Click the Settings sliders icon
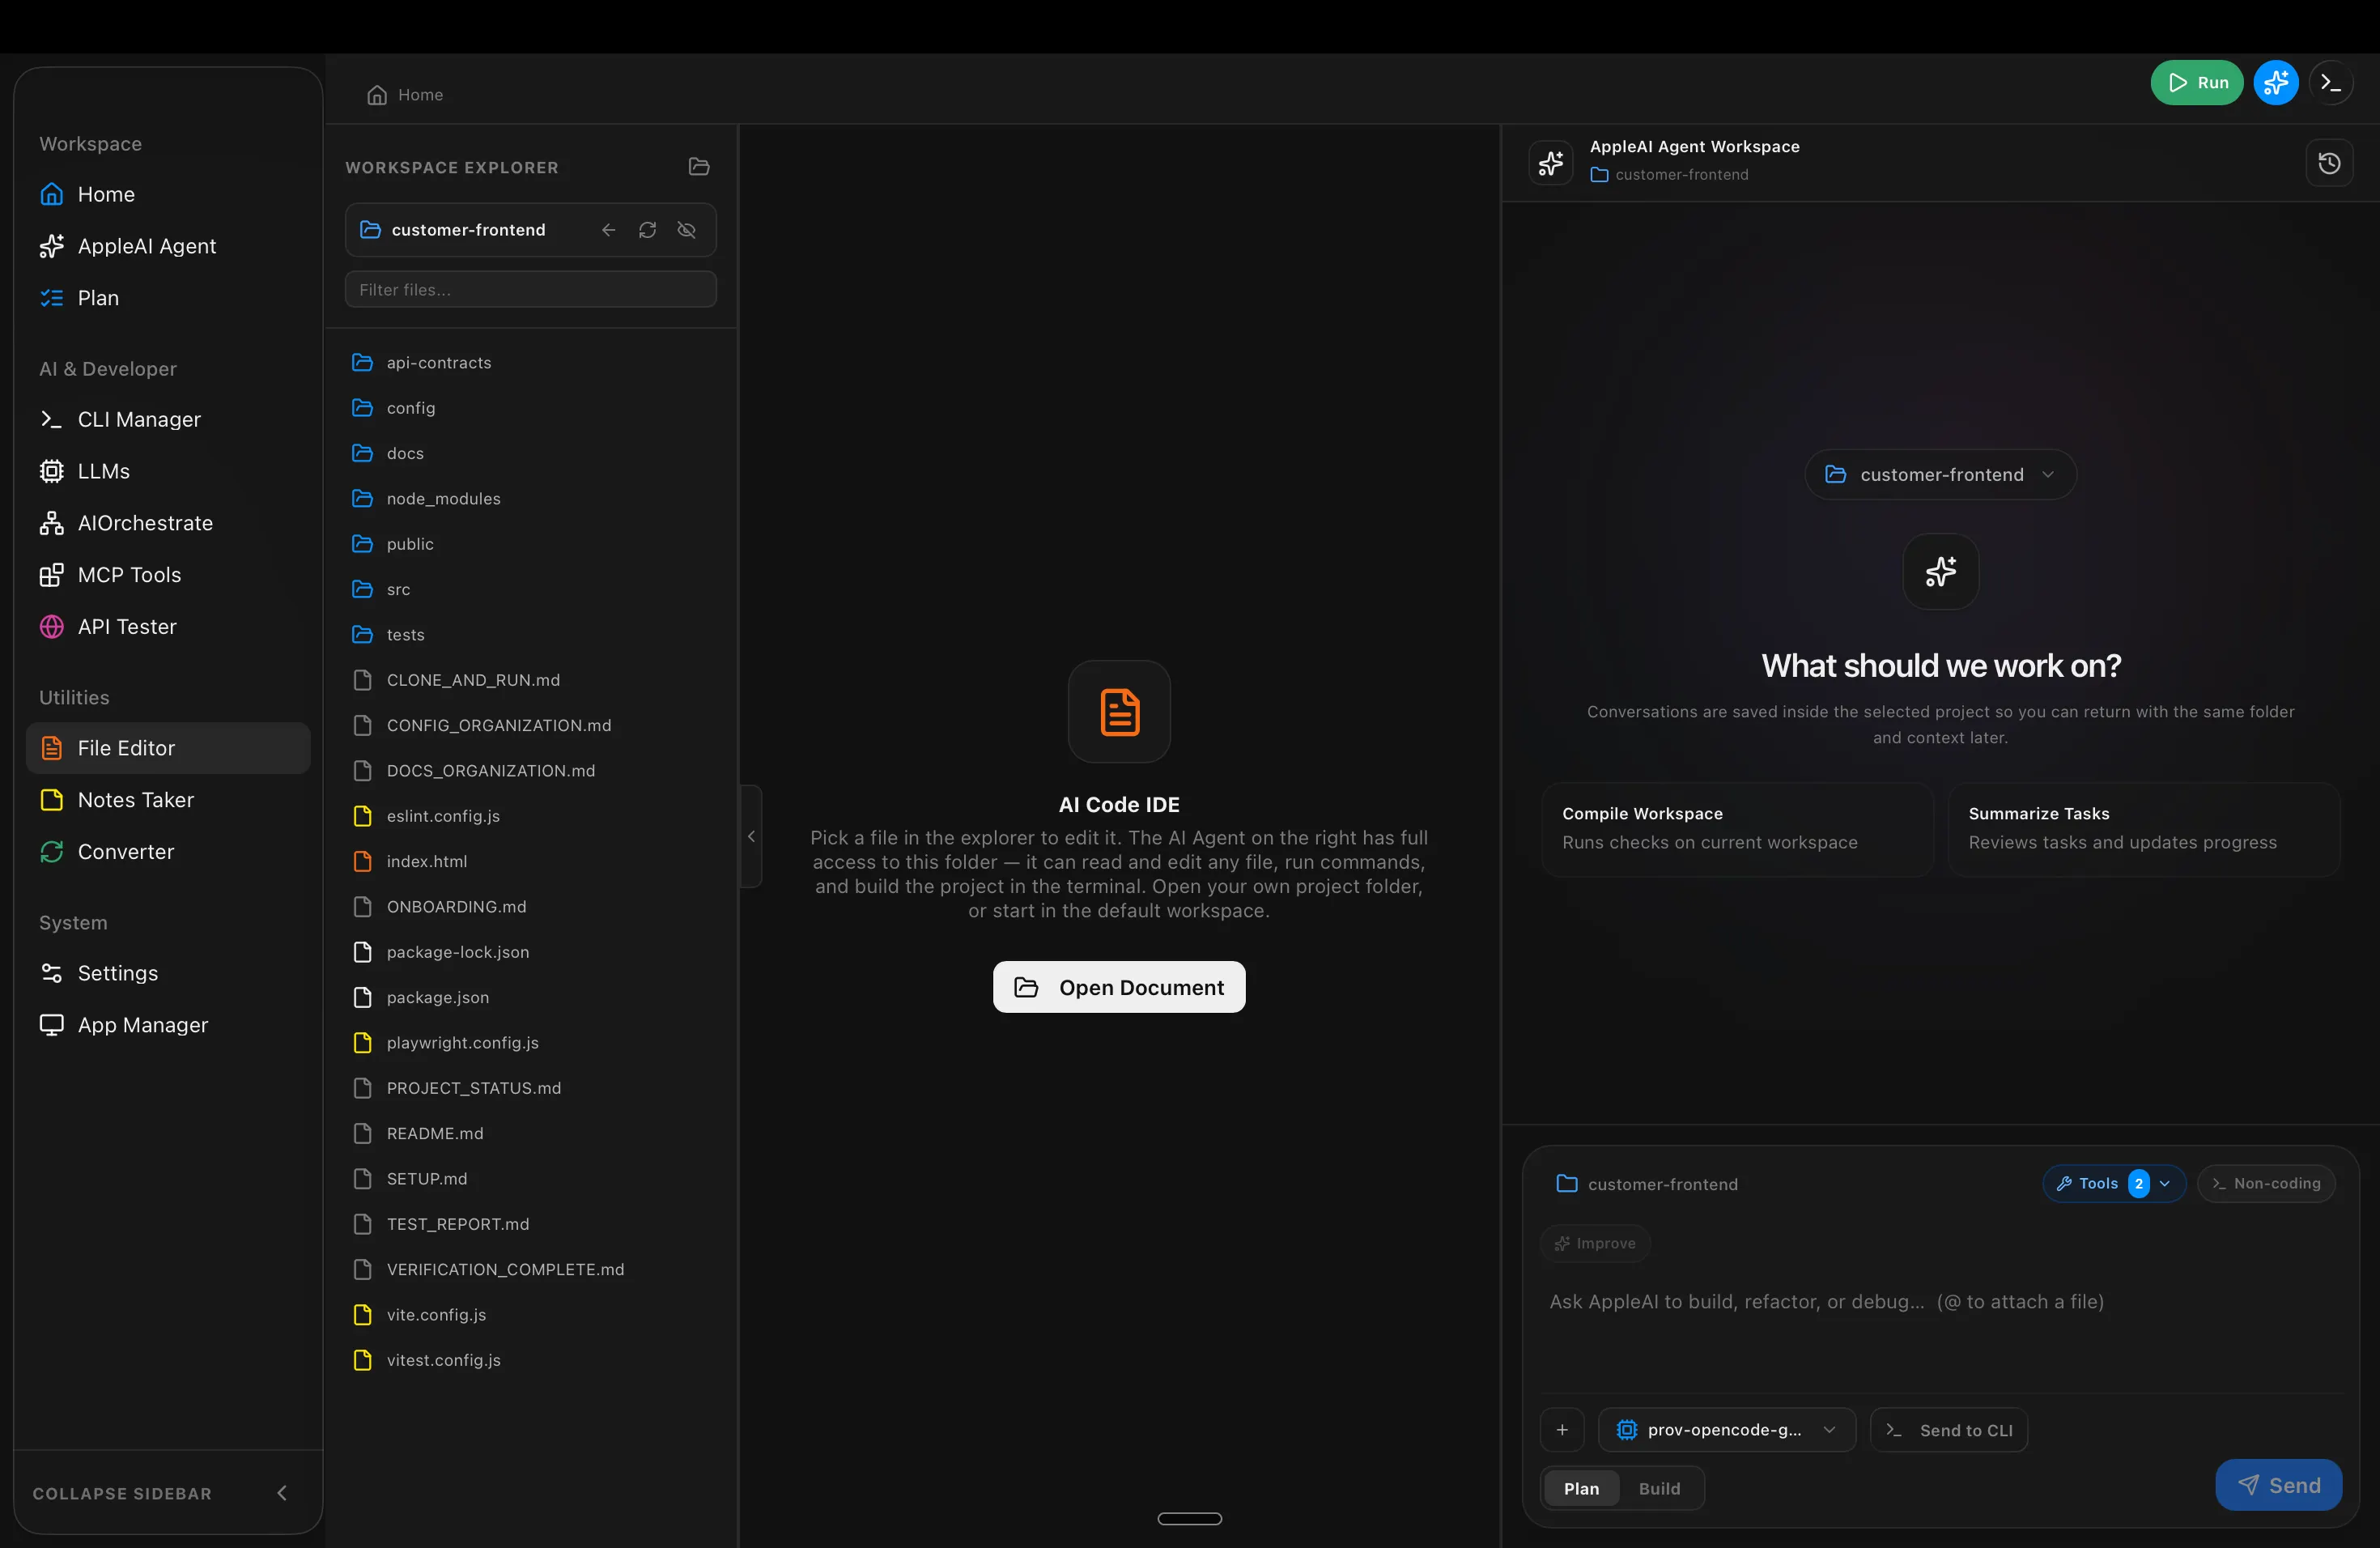2380x1548 pixels. coord(51,973)
